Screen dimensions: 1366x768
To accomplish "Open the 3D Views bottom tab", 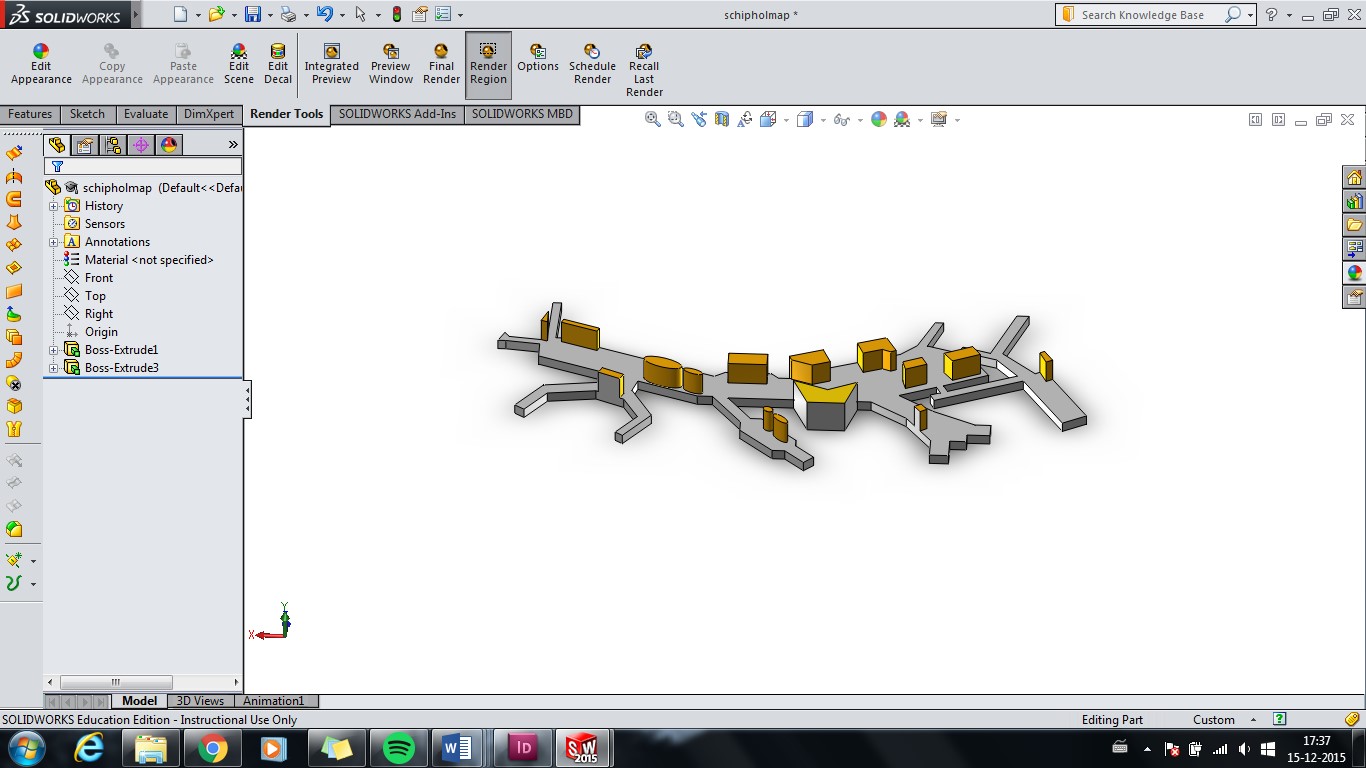I will click(x=200, y=701).
